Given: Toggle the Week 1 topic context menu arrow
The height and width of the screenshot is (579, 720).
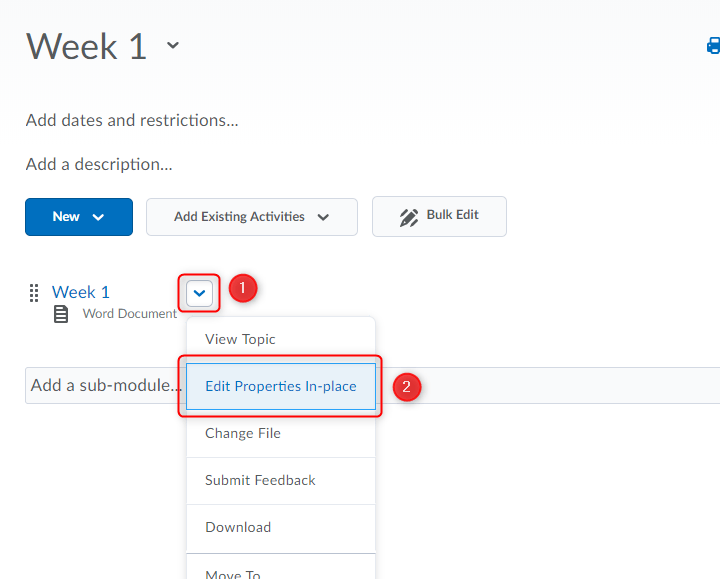Looking at the screenshot, I should 201,293.
